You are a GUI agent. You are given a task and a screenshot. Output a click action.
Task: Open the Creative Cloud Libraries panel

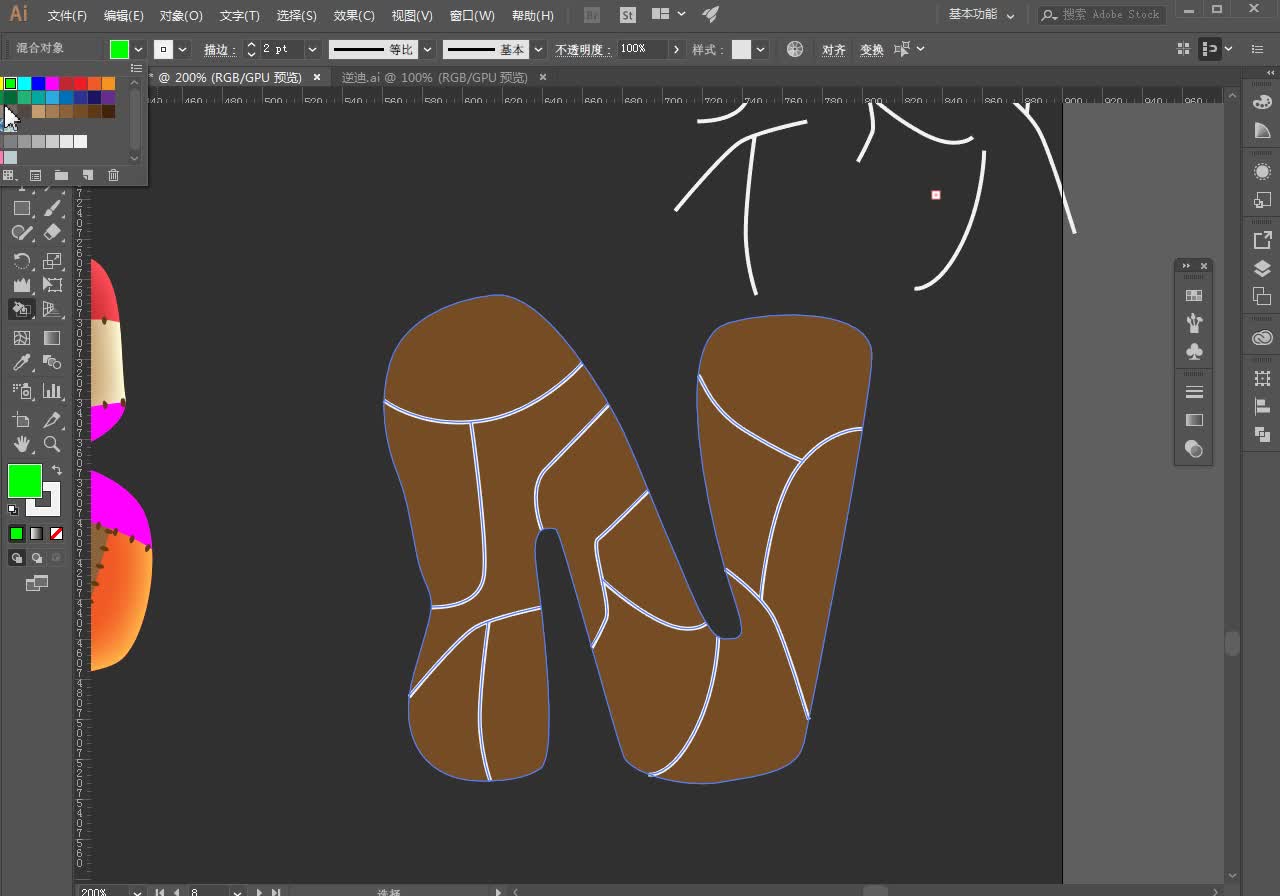coord(1262,338)
